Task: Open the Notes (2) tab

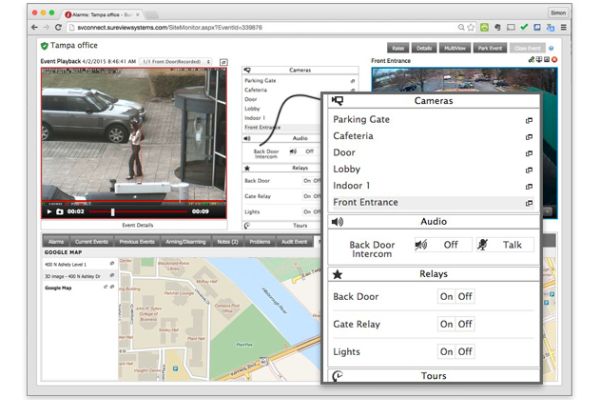Action: [228, 242]
